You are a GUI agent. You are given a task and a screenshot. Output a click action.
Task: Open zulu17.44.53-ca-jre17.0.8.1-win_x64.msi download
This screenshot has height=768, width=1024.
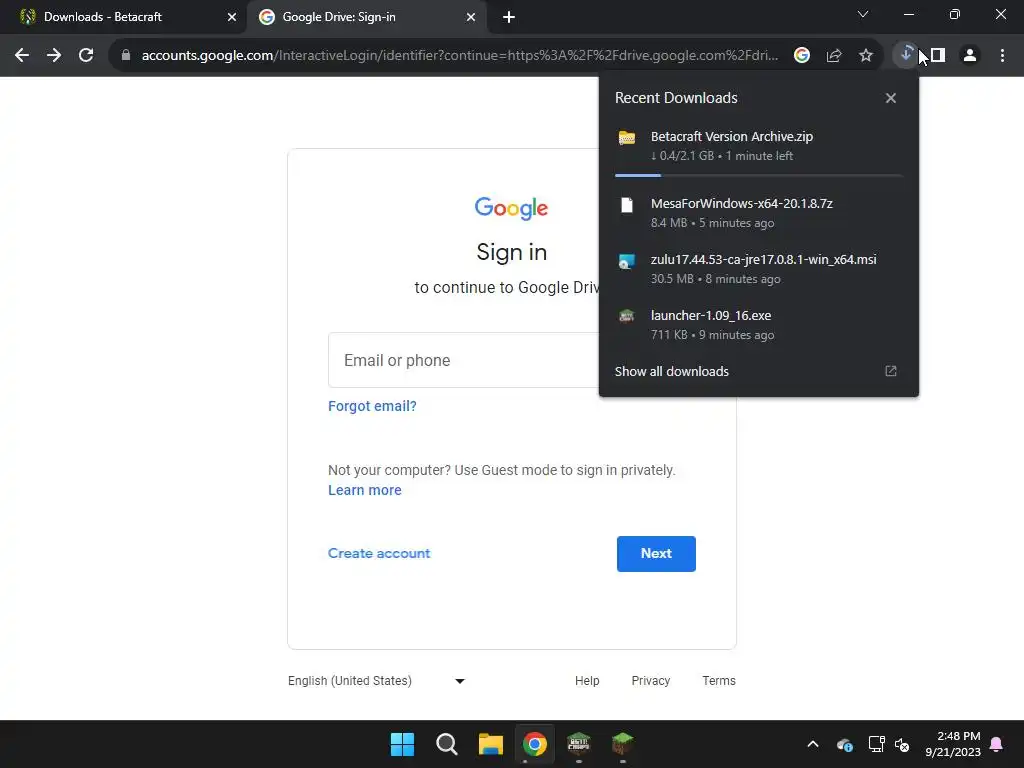pyautogui.click(x=759, y=268)
